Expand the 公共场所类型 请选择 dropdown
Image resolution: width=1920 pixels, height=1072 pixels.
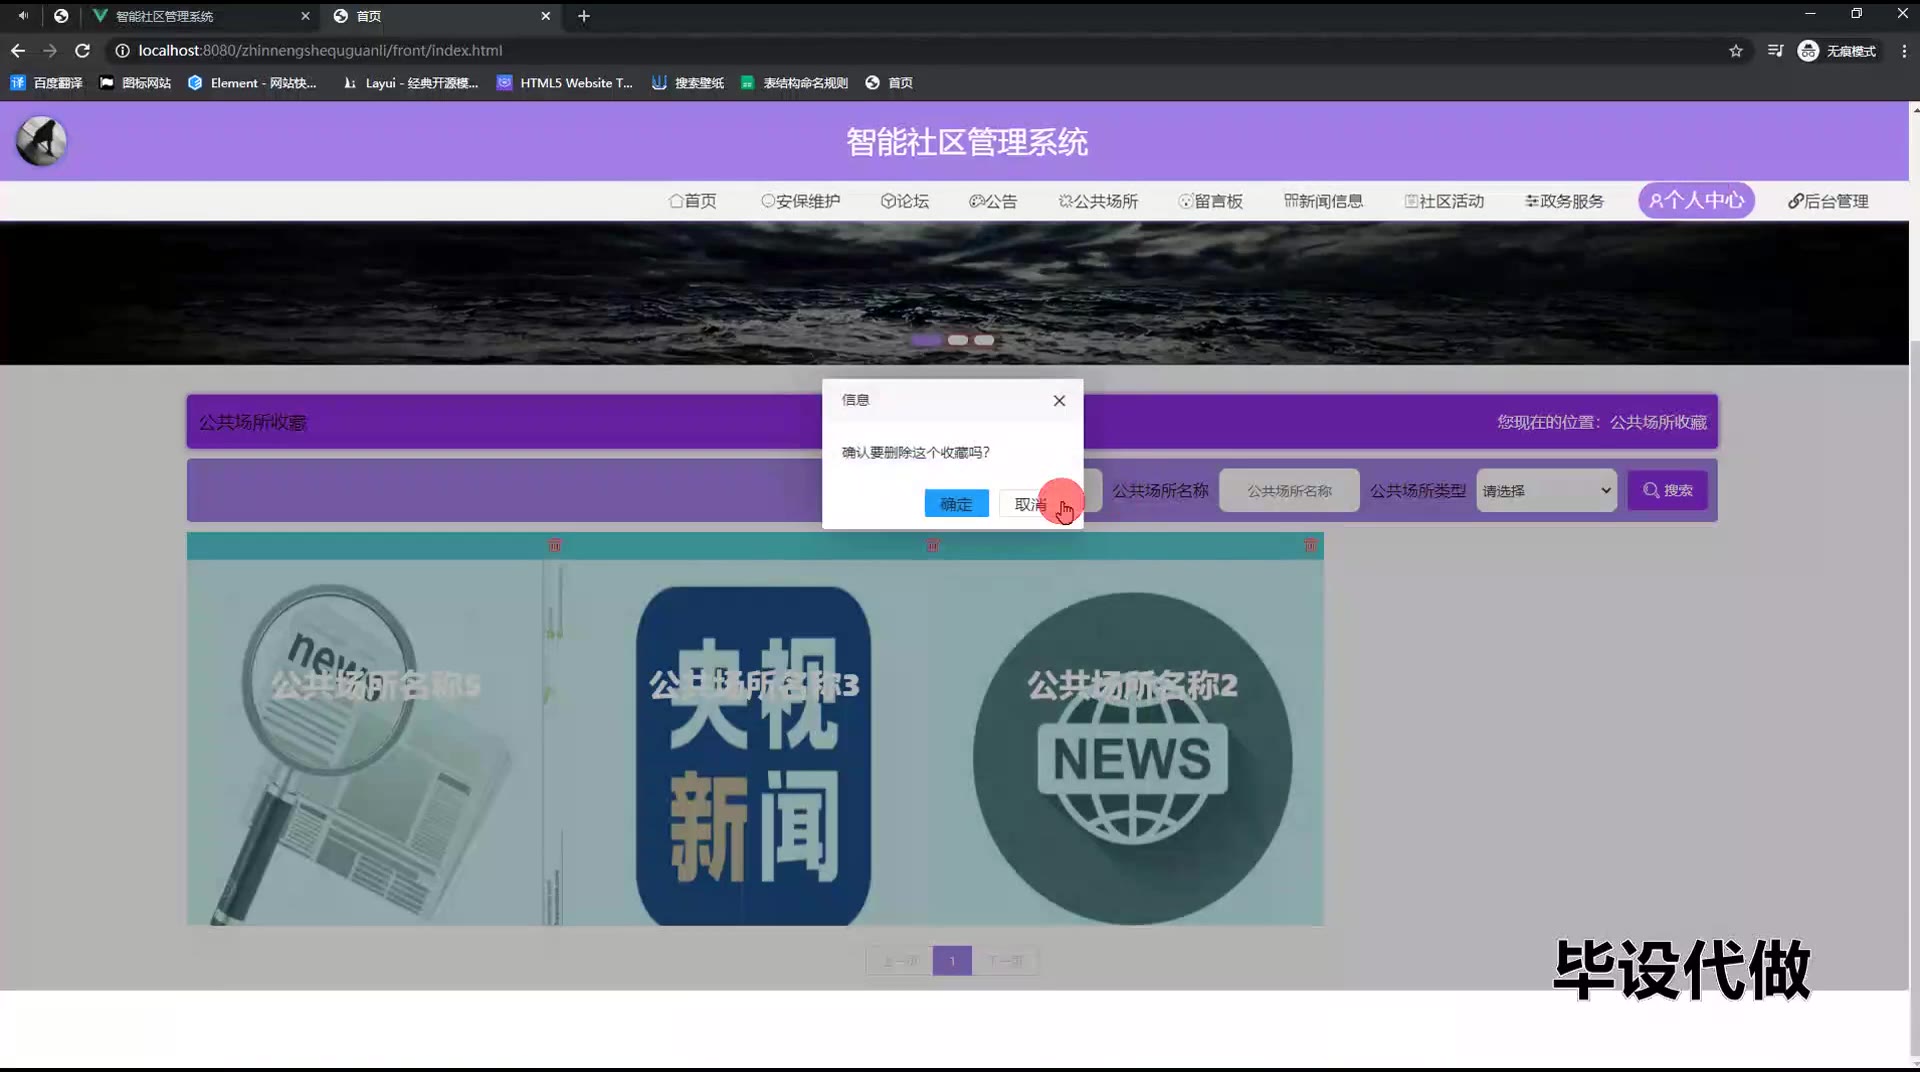(1546, 491)
